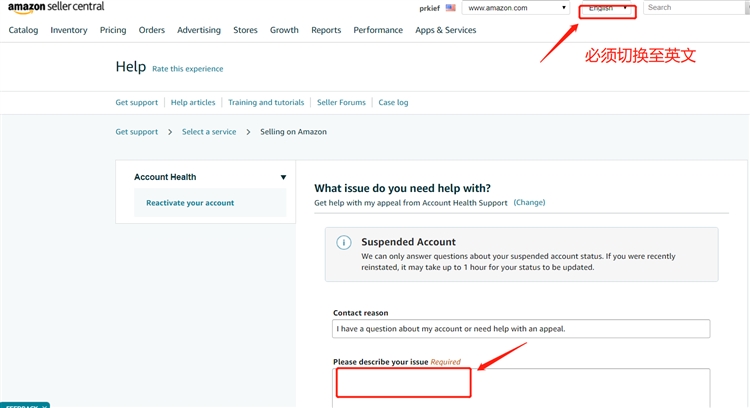Click the Amazon Seller Central logo
This screenshot has height=408, width=750.
pyautogui.click(x=56, y=7)
